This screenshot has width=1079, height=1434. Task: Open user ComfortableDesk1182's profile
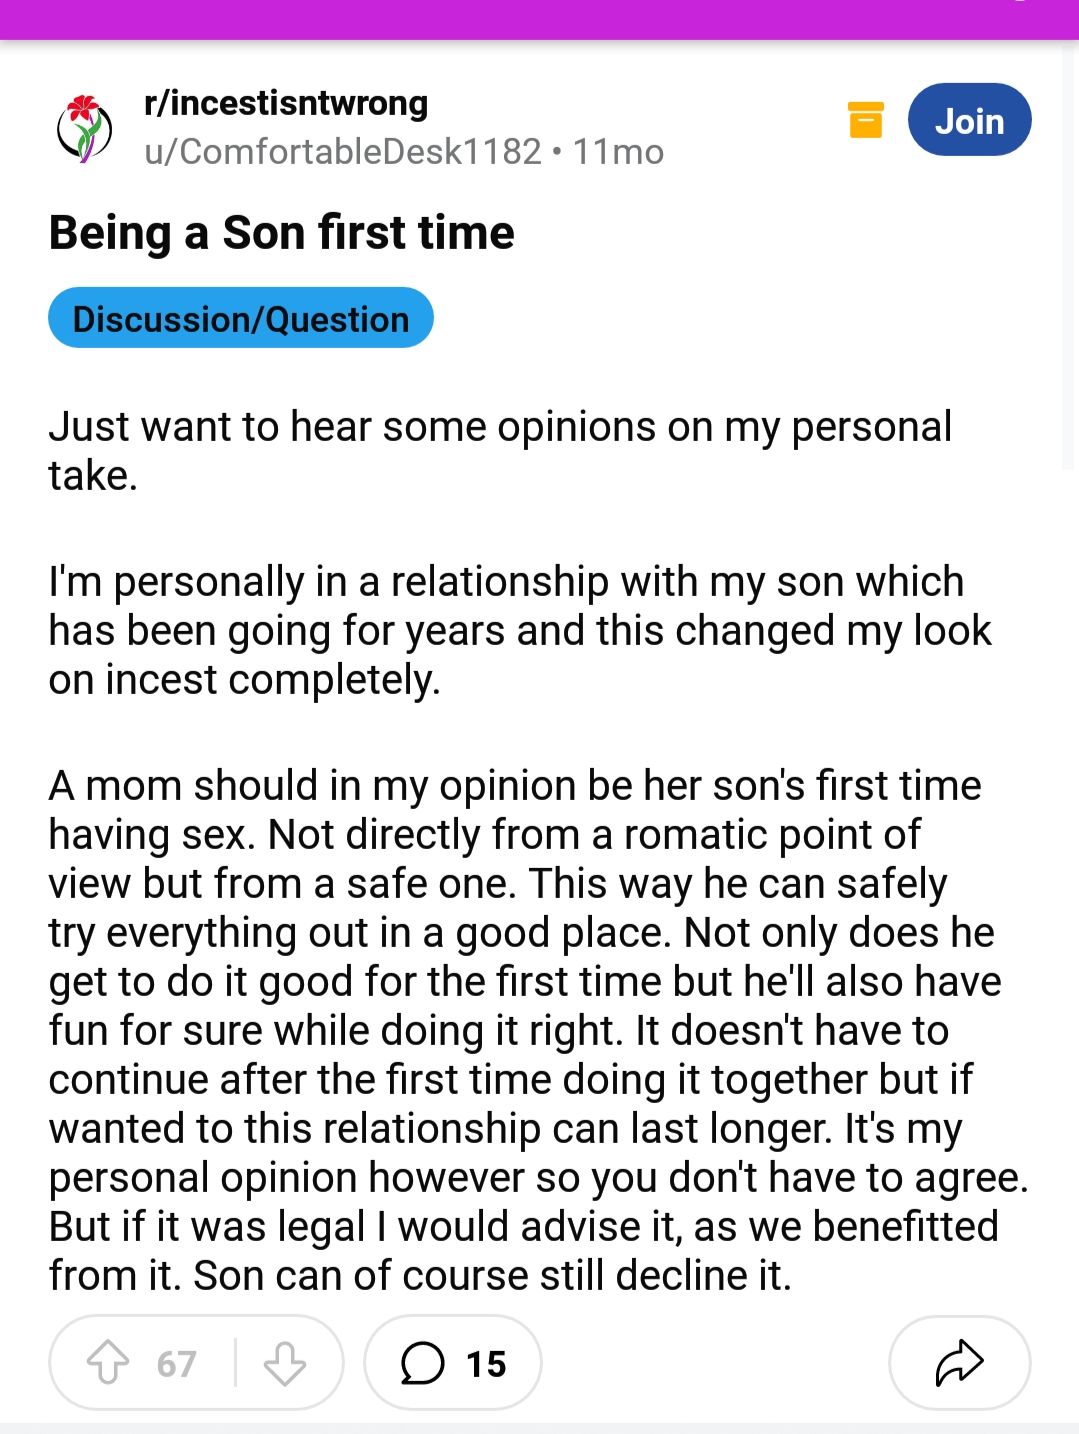pyautogui.click(x=343, y=152)
